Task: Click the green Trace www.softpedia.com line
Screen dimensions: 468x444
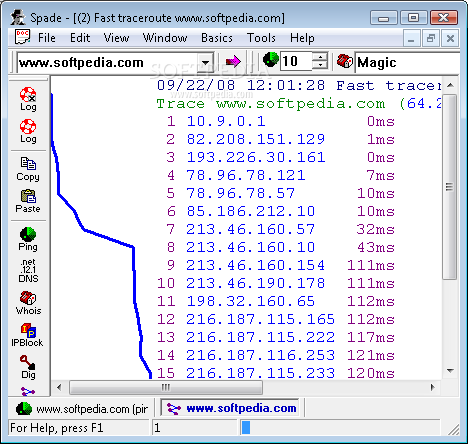Action: (299, 104)
